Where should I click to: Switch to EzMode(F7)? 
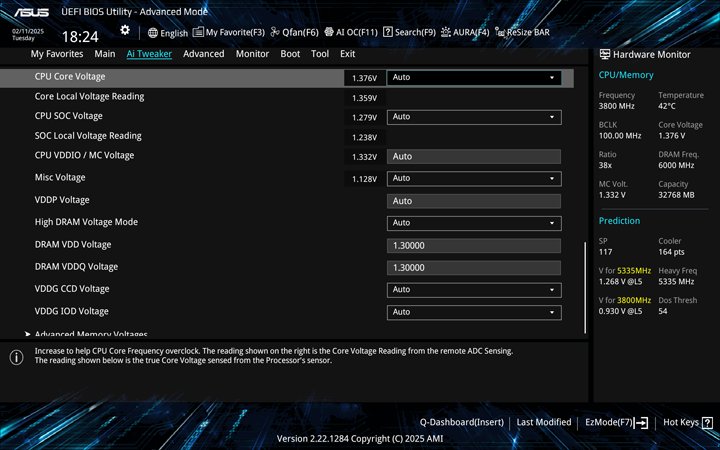[x=616, y=423]
